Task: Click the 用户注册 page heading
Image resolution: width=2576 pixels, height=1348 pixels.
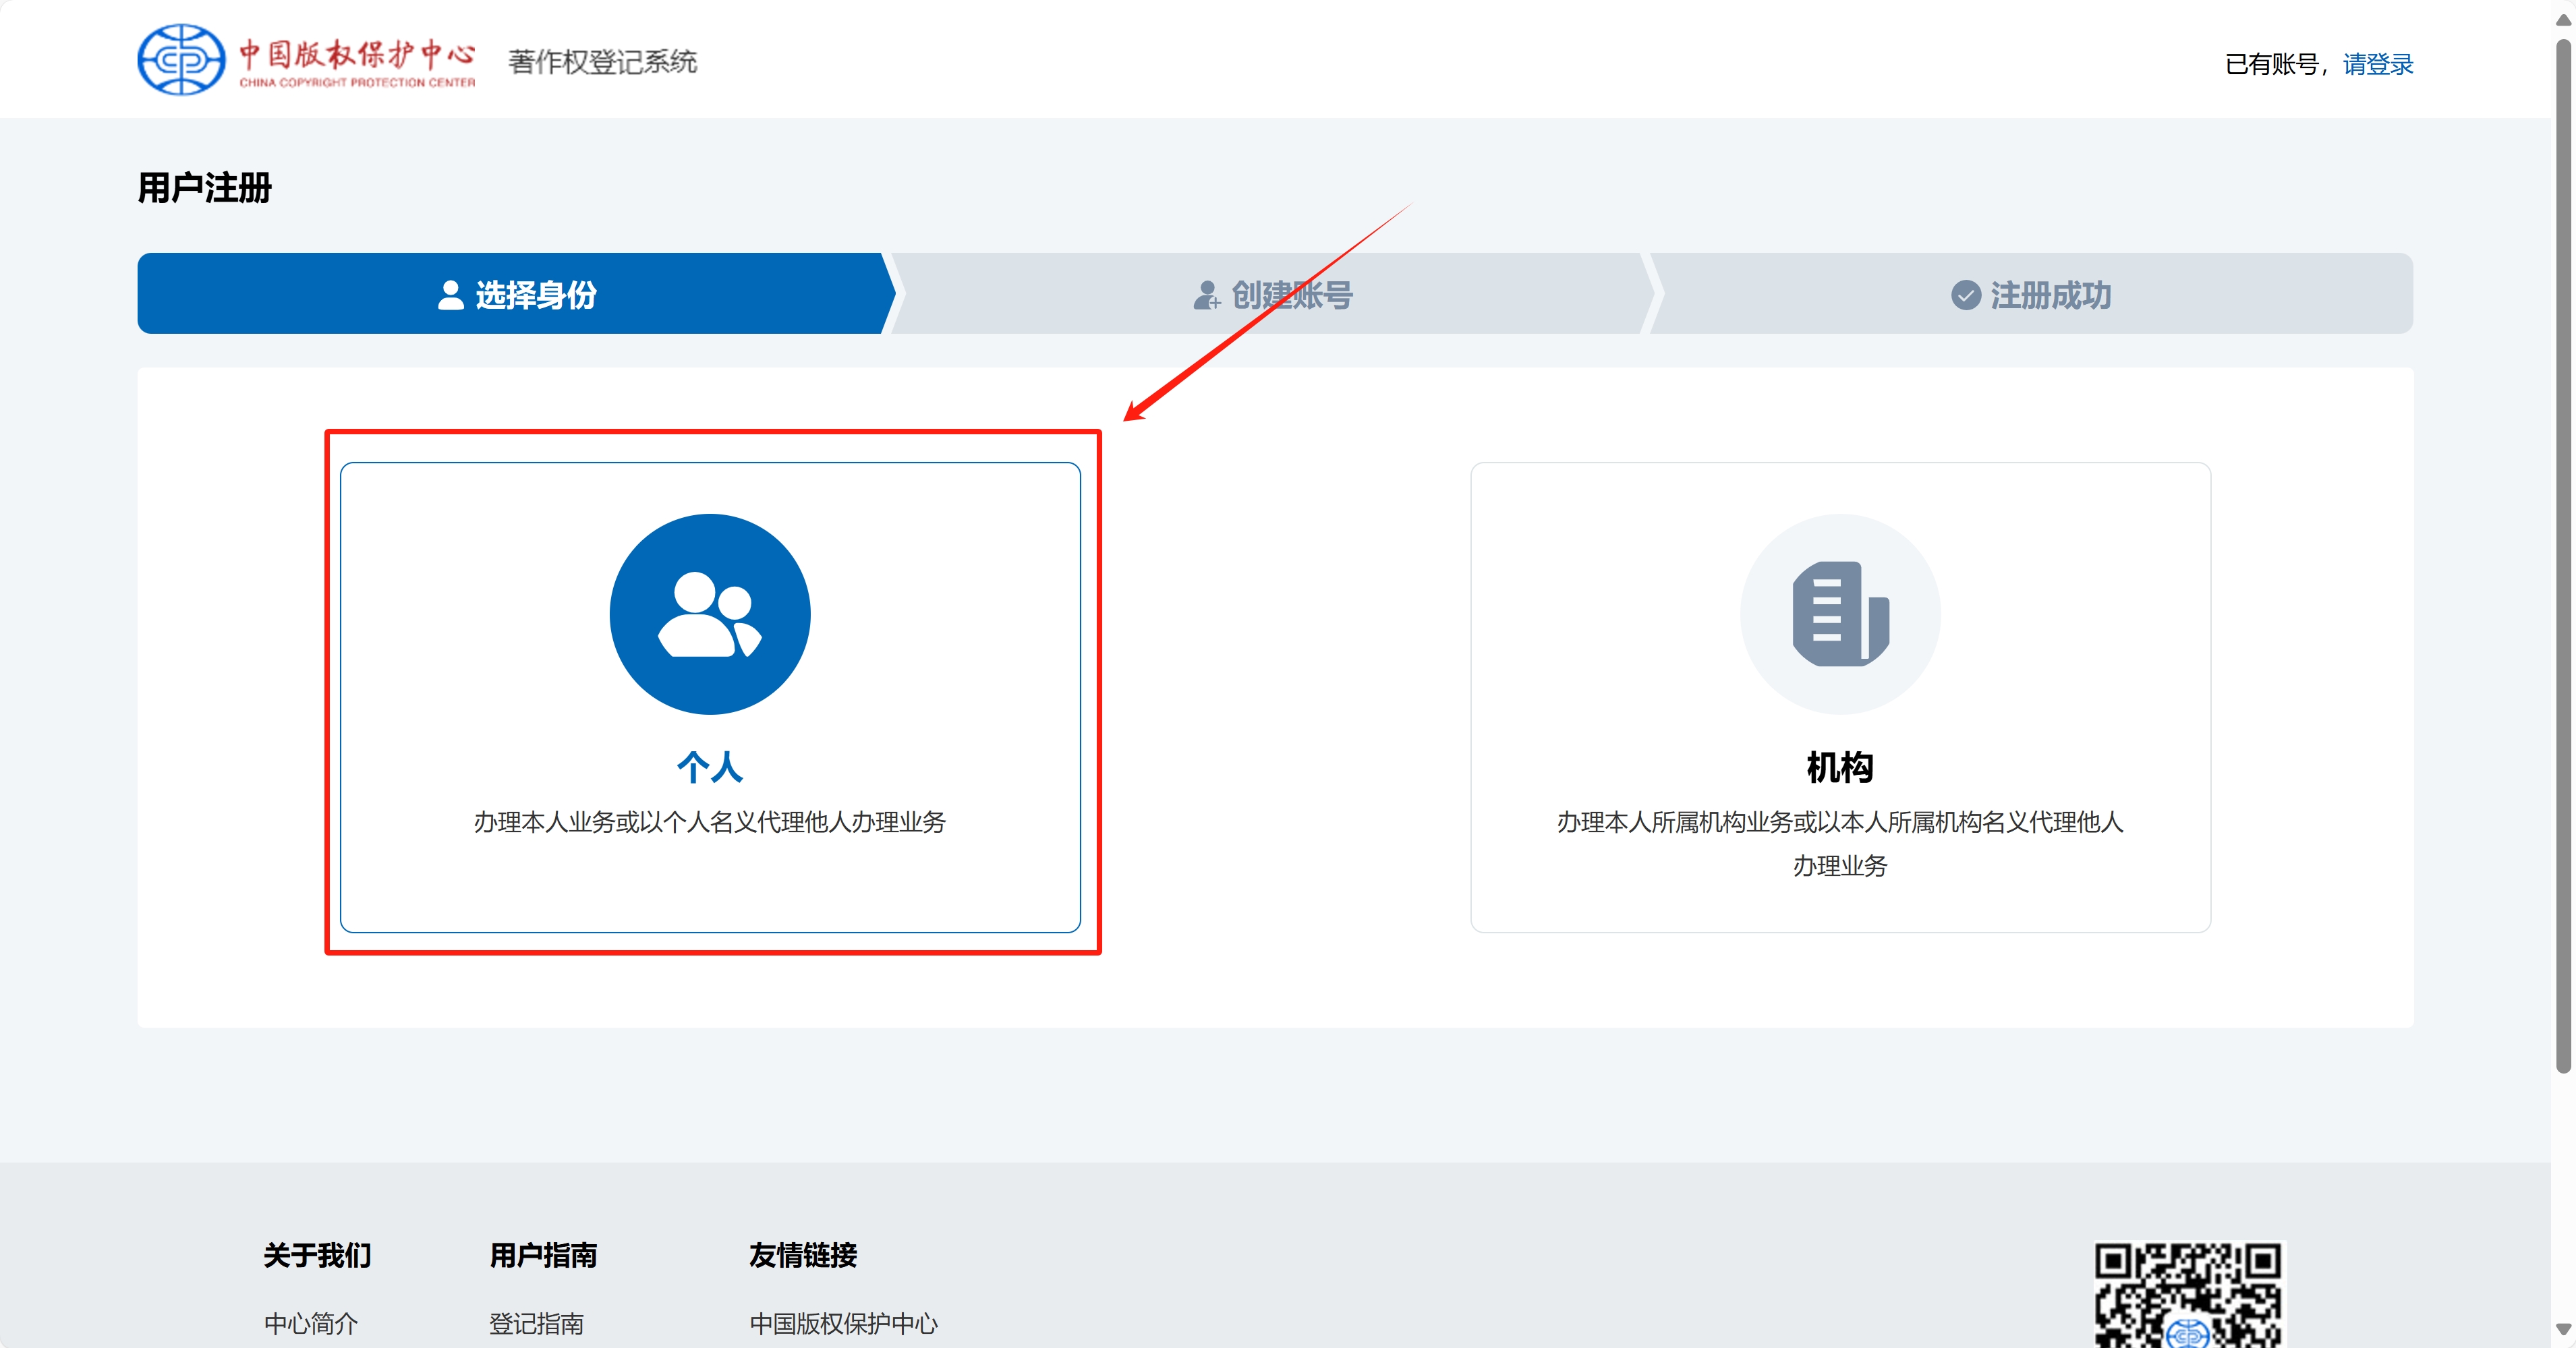Action: tap(205, 188)
